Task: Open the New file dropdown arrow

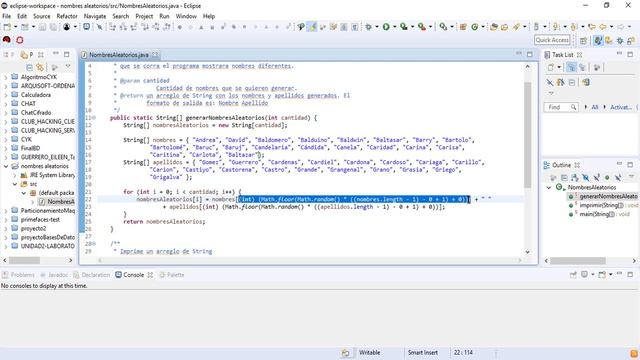Action: coord(16,27)
